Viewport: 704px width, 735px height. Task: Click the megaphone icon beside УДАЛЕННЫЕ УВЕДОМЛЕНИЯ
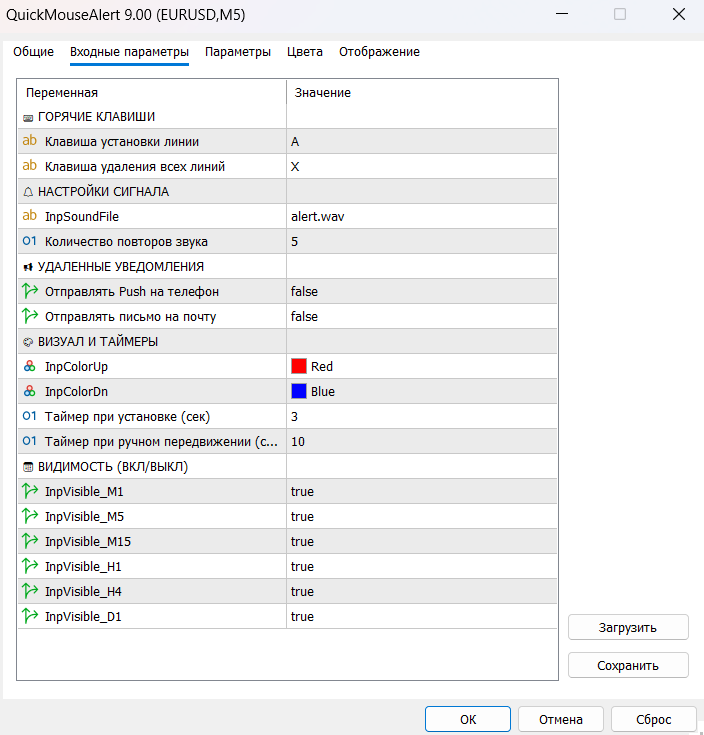coord(28,267)
